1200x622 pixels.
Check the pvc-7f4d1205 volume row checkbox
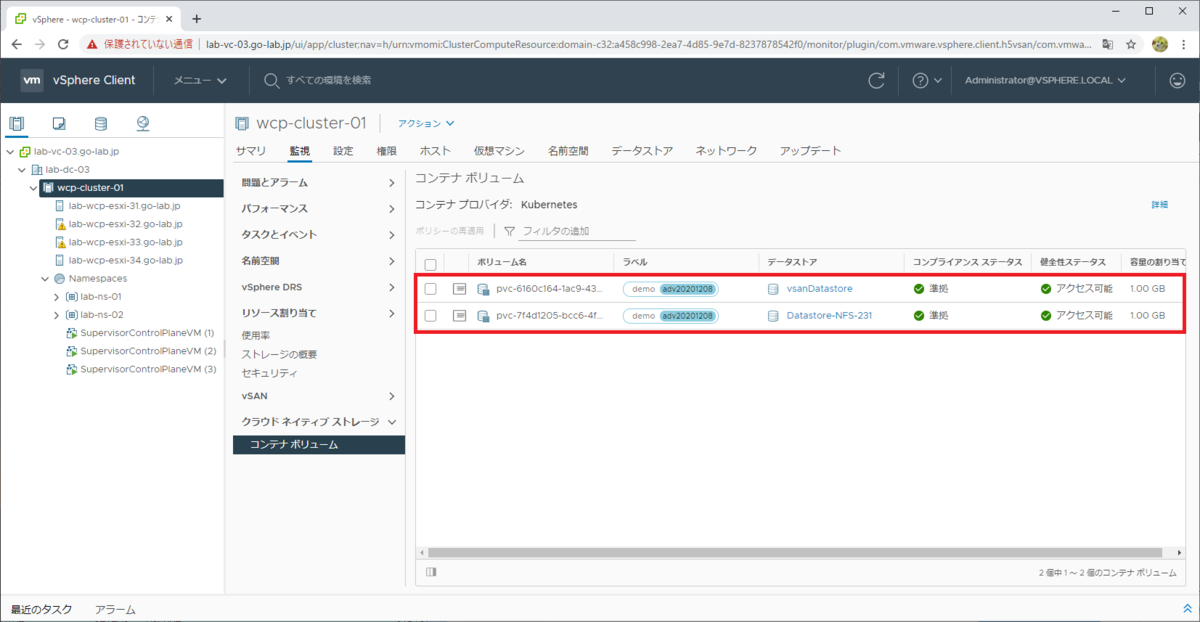(430, 315)
